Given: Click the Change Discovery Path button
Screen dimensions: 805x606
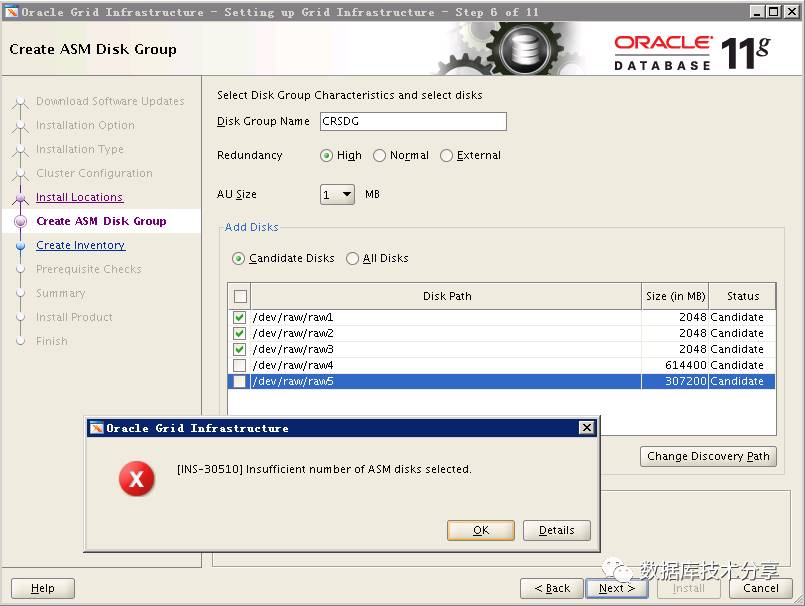Looking at the screenshot, I should tap(707, 456).
